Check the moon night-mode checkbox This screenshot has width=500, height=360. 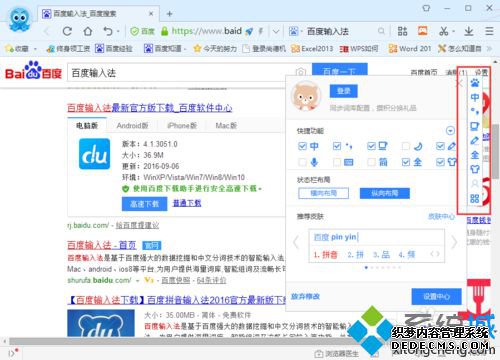406,146
